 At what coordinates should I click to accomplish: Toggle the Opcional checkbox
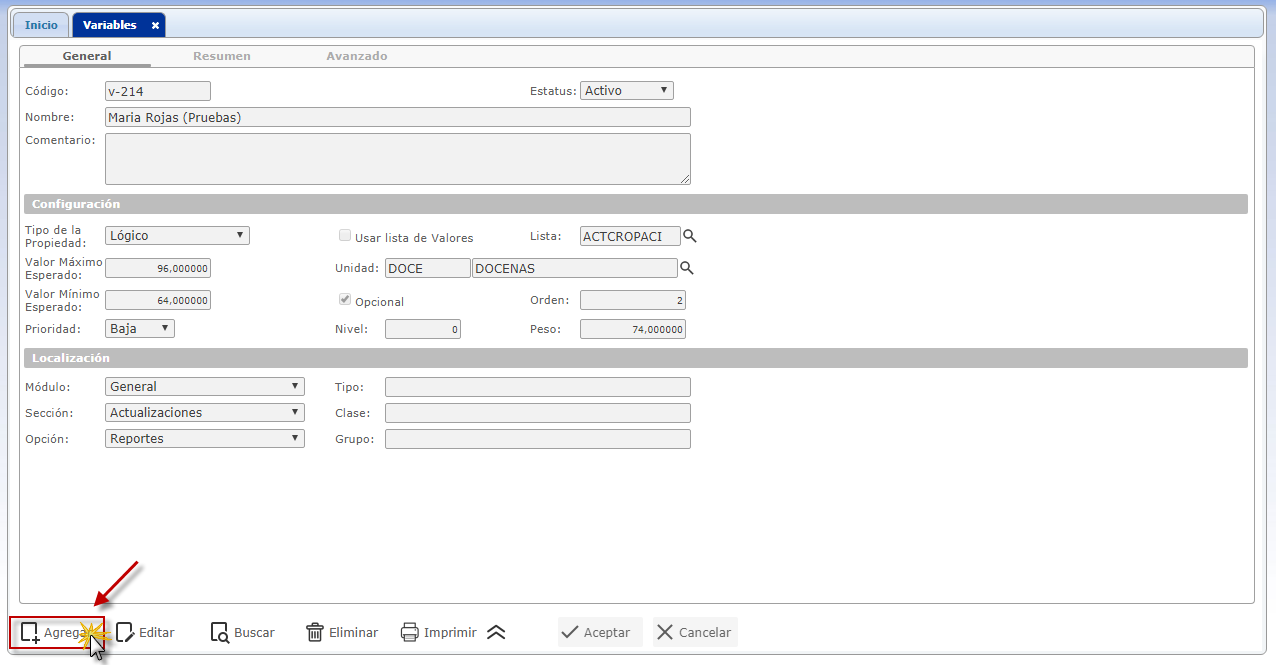click(x=345, y=300)
